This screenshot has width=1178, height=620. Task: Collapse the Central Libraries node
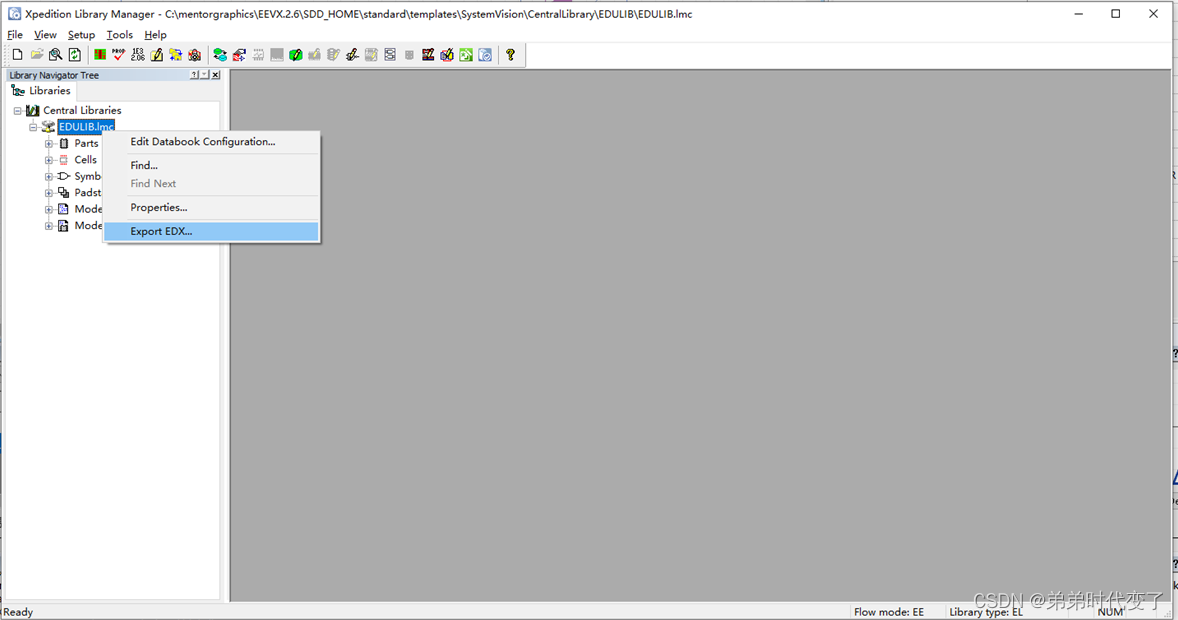point(16,110)
